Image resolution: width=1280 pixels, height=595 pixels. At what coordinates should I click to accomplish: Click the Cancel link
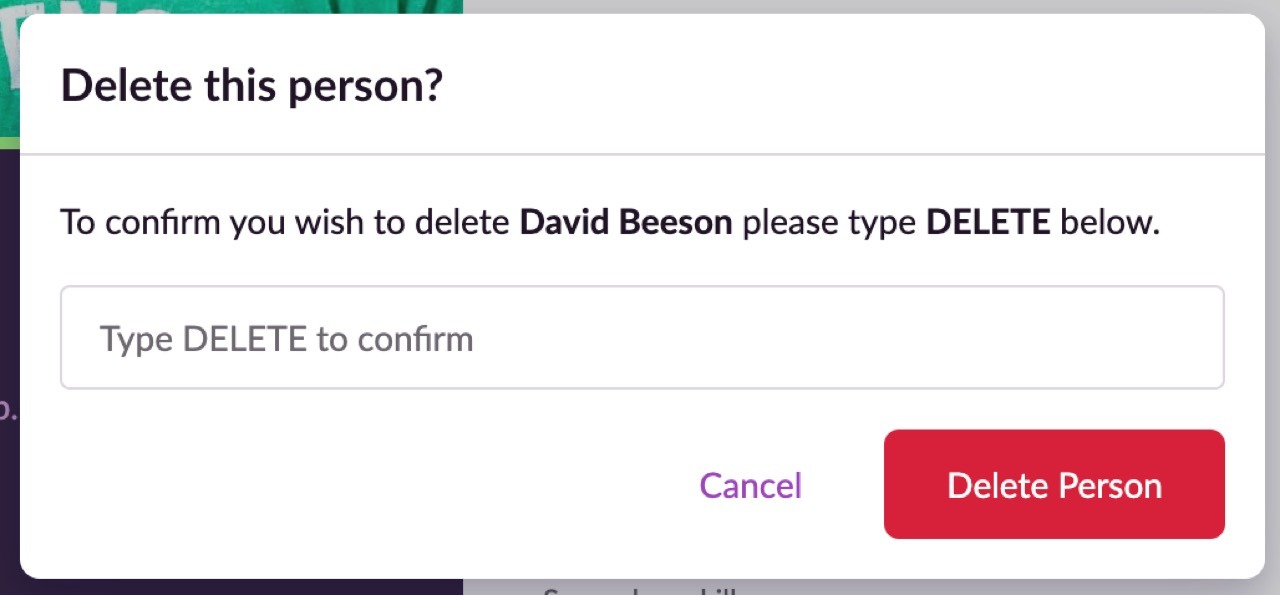tap(750, 485)
